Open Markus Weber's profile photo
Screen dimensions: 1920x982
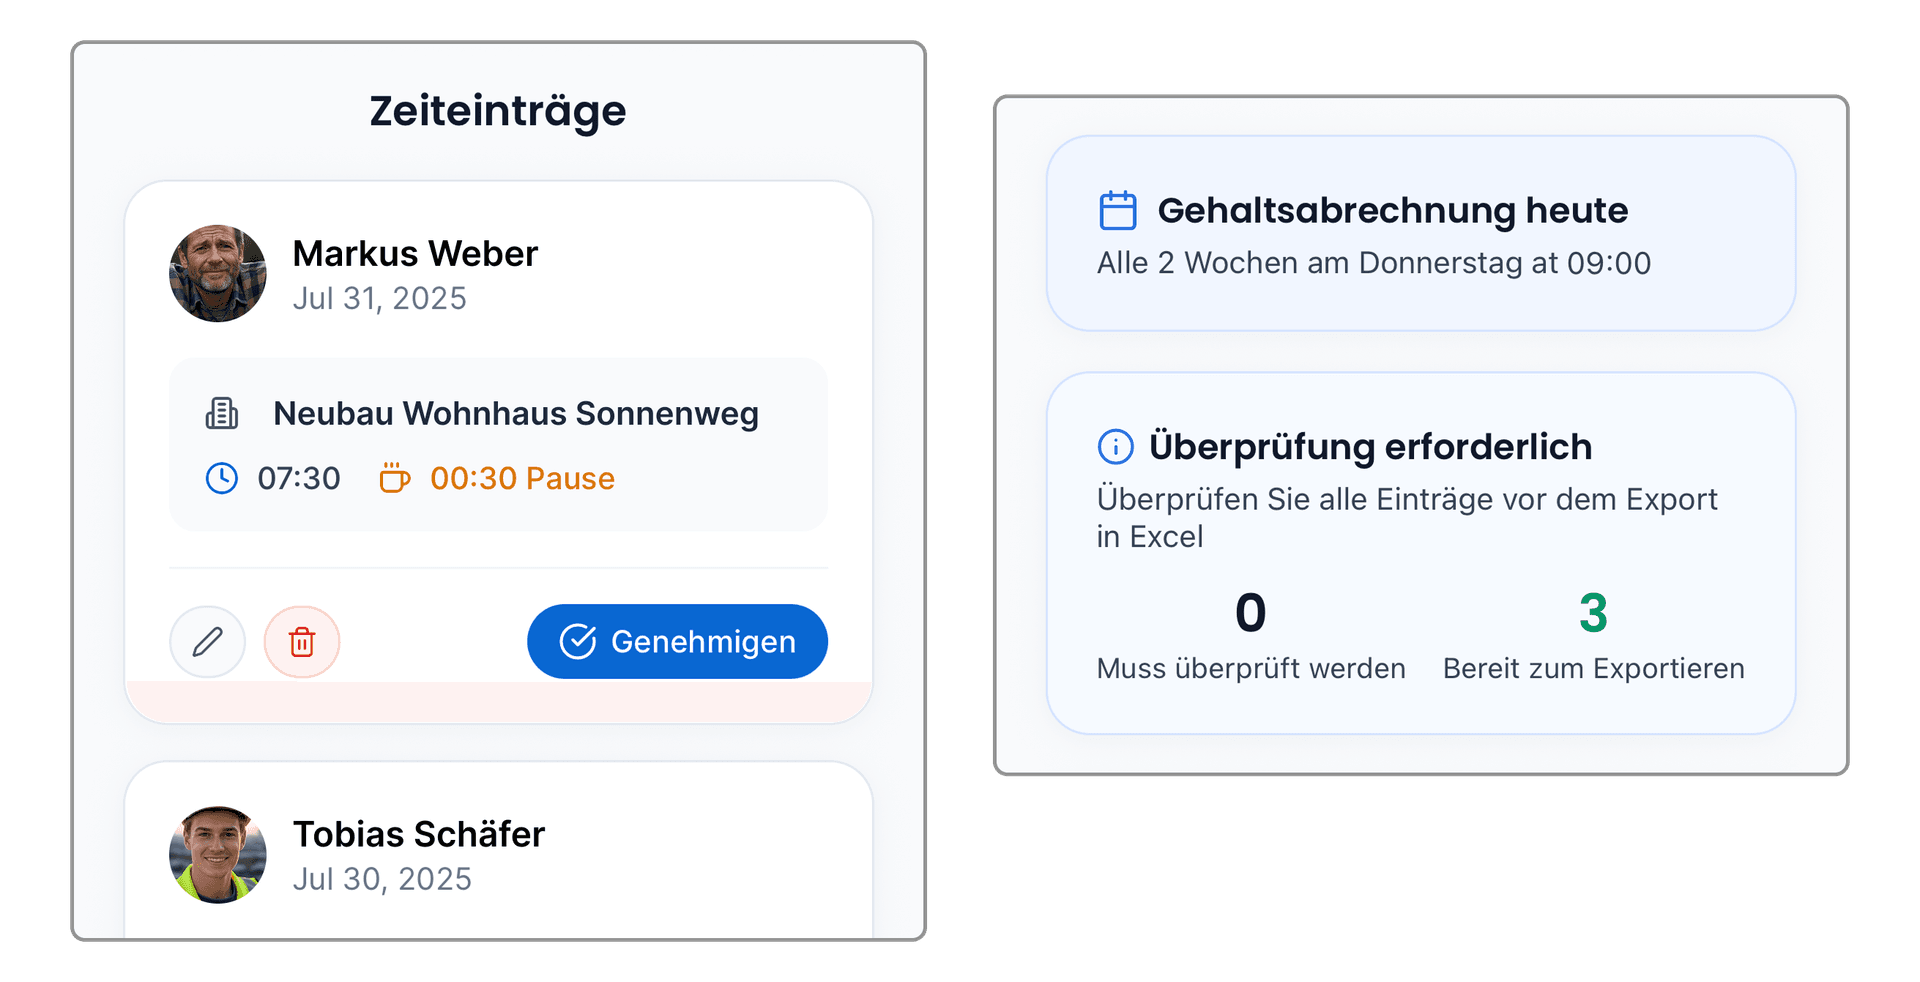[x=218, y=273]
